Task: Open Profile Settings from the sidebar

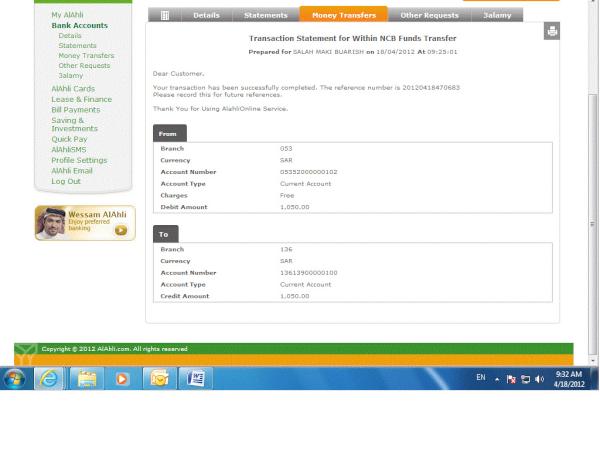Action: 79,160
